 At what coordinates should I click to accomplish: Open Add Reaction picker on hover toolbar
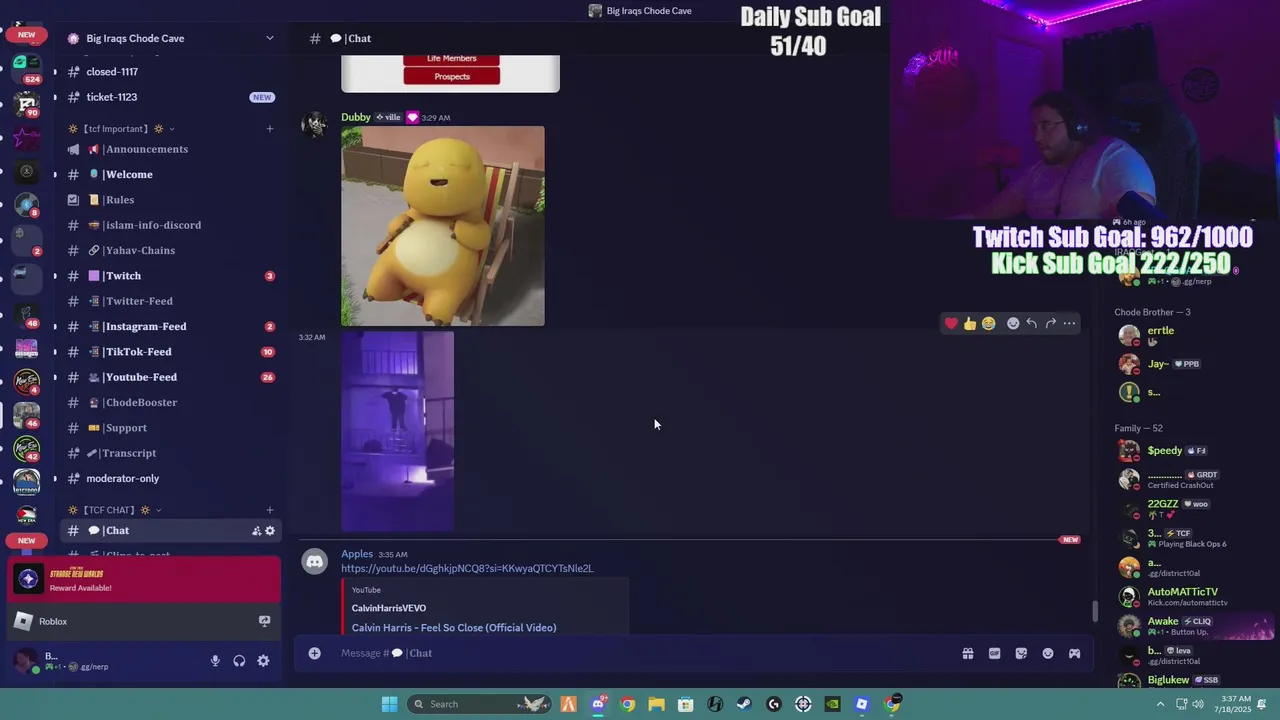(1013, 323)
